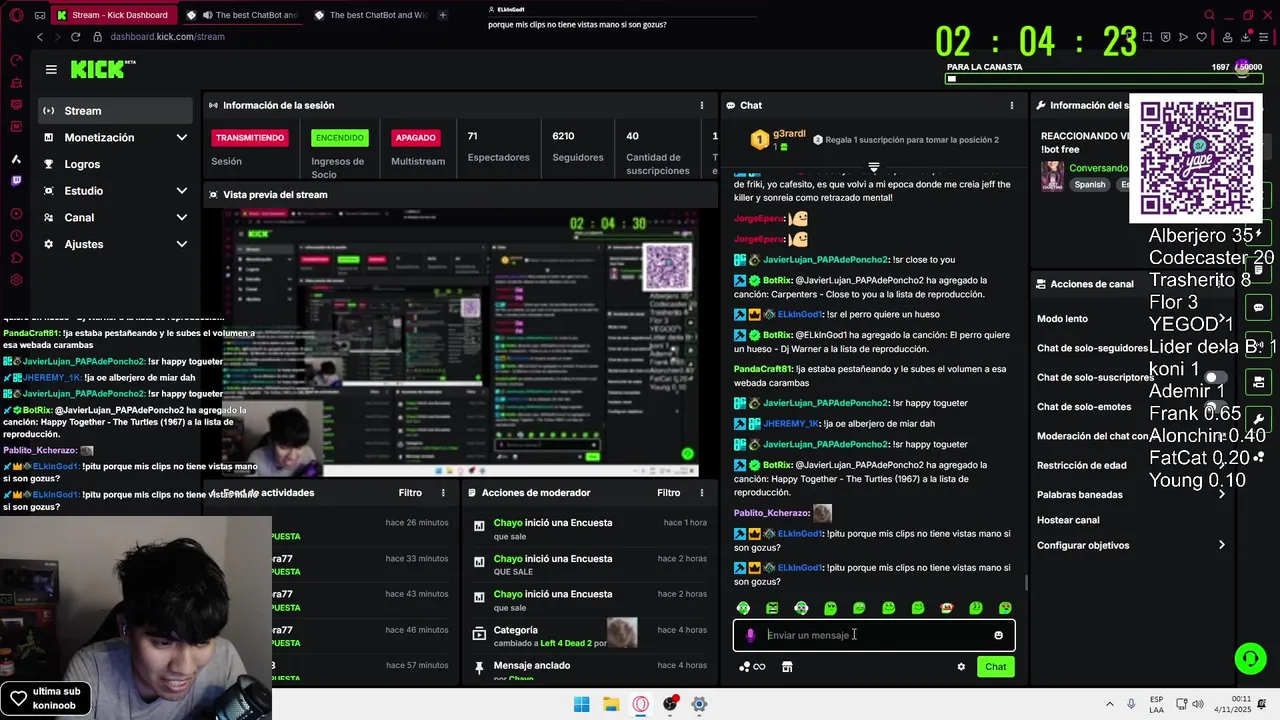The image size is (1280, 720).
Task: Go back with browser back arrow
Action: click(40, 37)
